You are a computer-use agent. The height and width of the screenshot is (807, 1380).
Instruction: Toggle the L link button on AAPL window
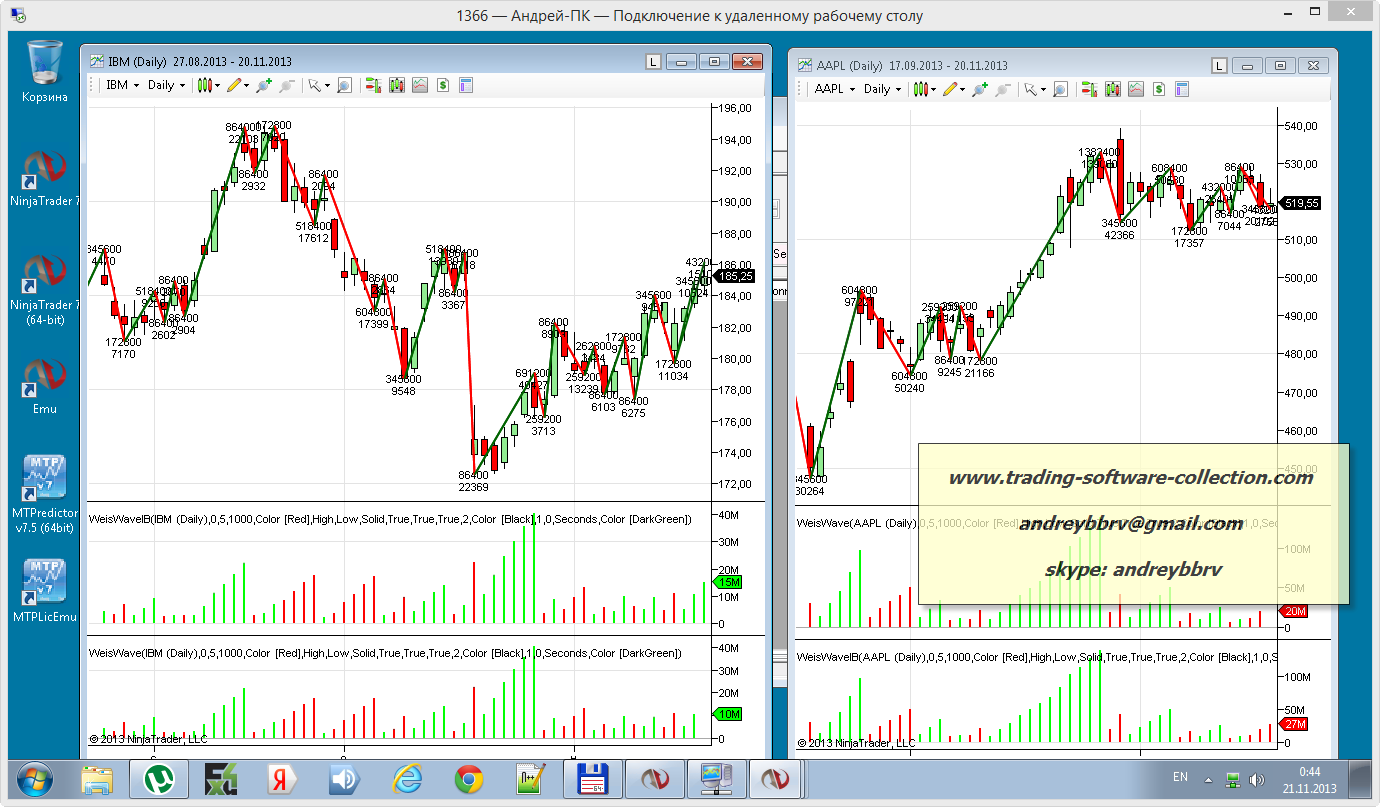(1218, 65)
